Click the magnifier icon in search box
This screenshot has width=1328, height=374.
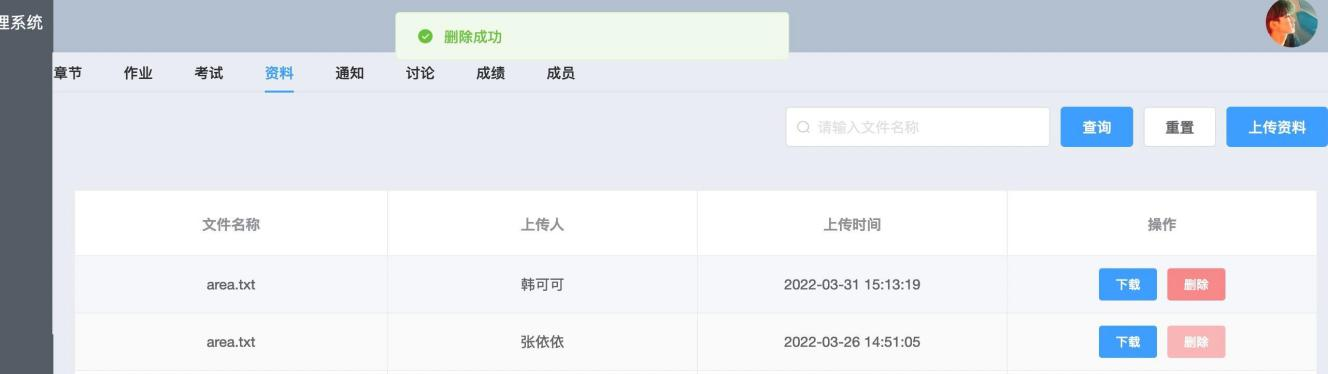pyautogui.click(x=803, y=127)
